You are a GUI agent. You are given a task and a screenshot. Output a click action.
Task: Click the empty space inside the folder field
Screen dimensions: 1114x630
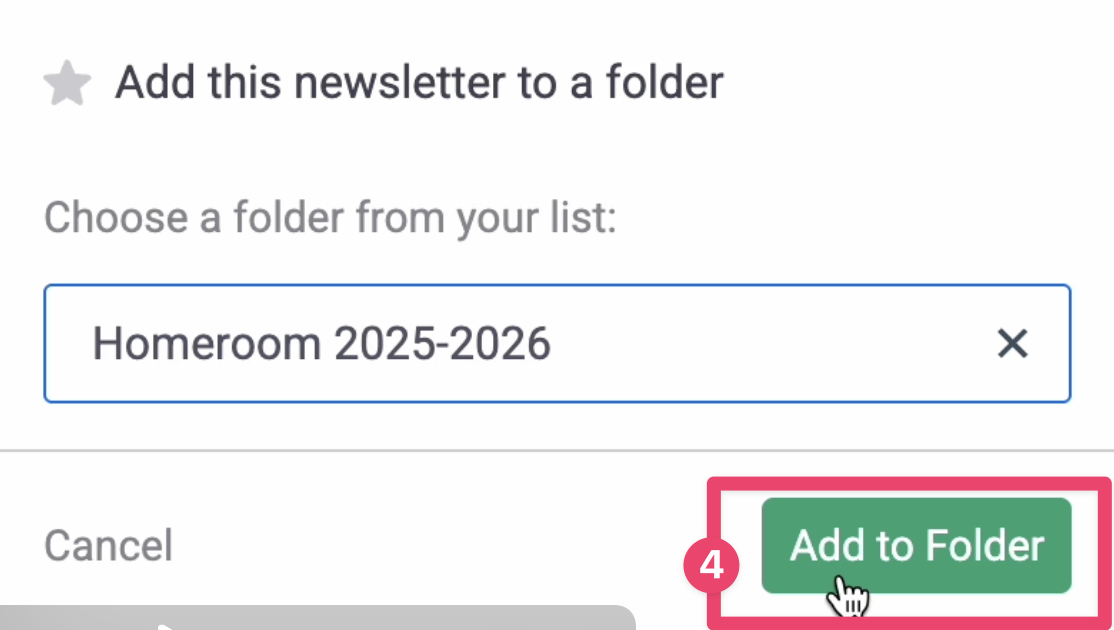coord(770,344)
